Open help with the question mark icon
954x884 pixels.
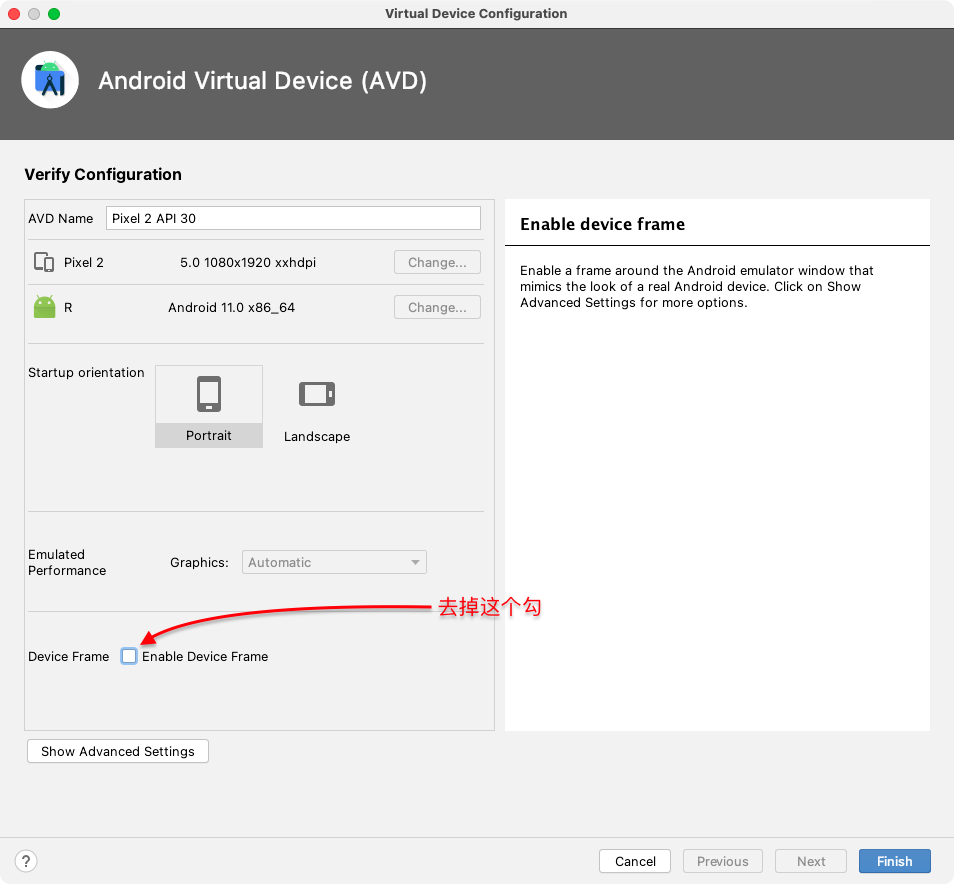(26, 861)
